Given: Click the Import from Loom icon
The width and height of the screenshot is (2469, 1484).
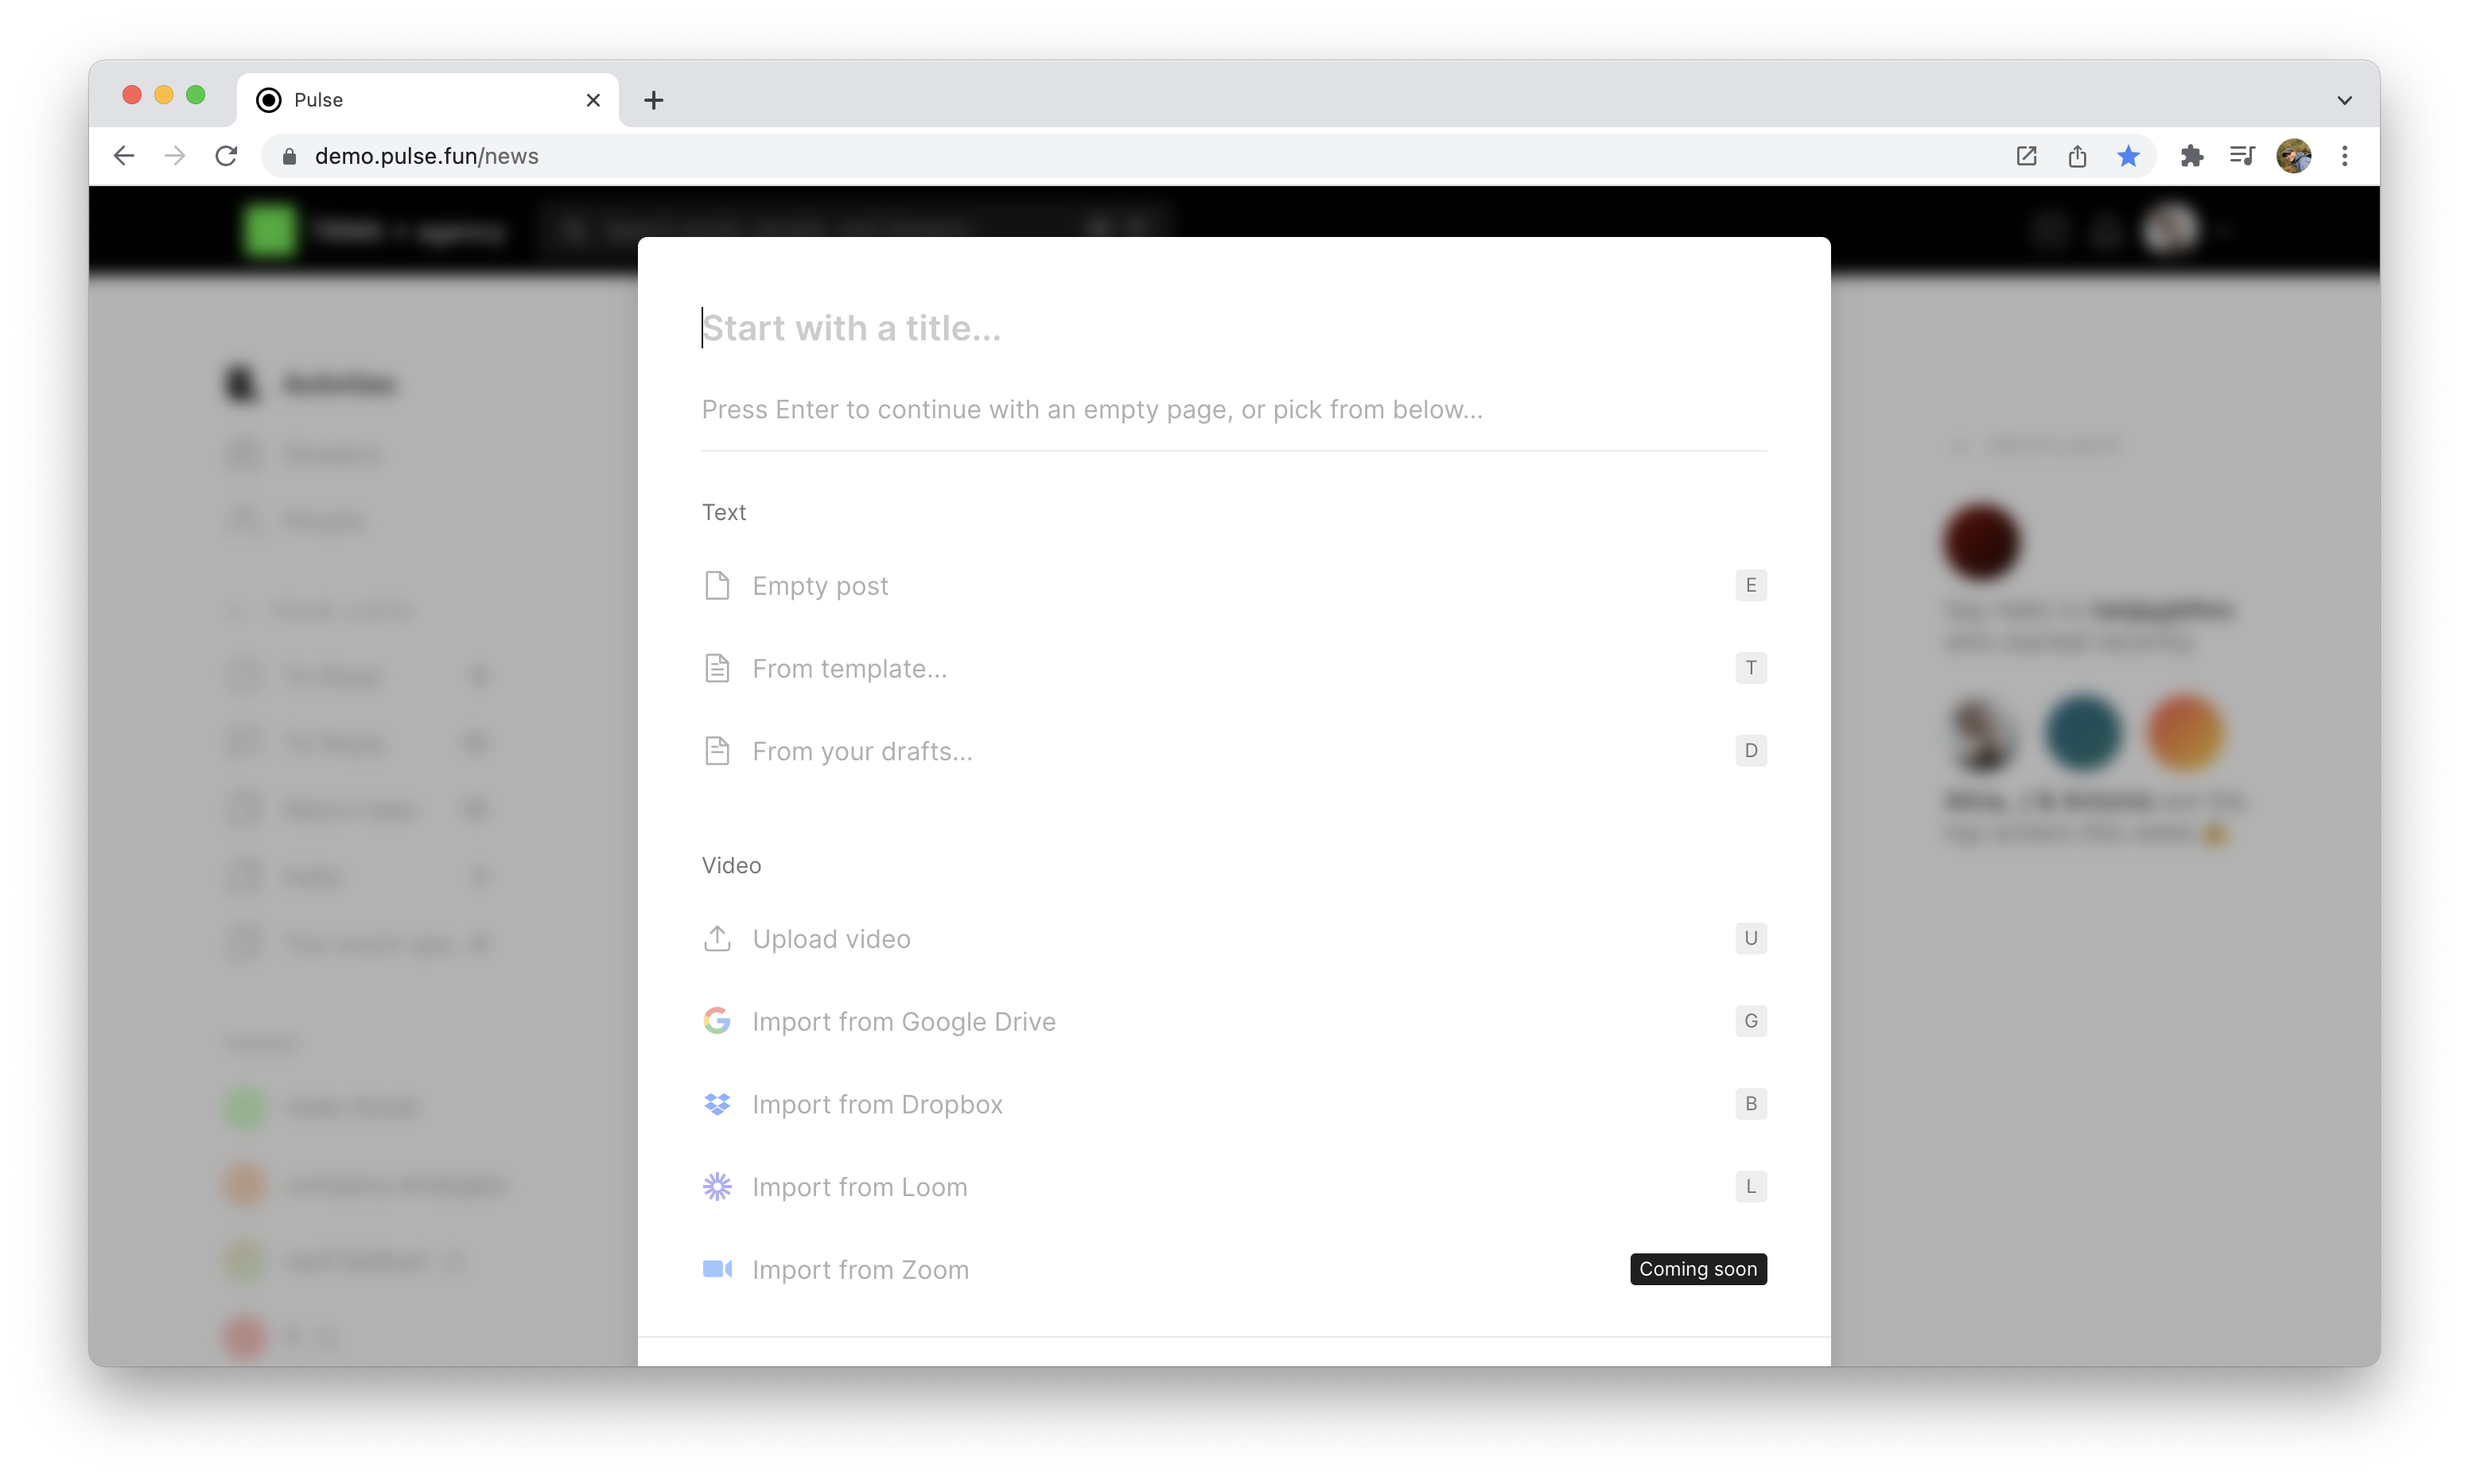Looking at the screenshot, I should (717, 1186).
